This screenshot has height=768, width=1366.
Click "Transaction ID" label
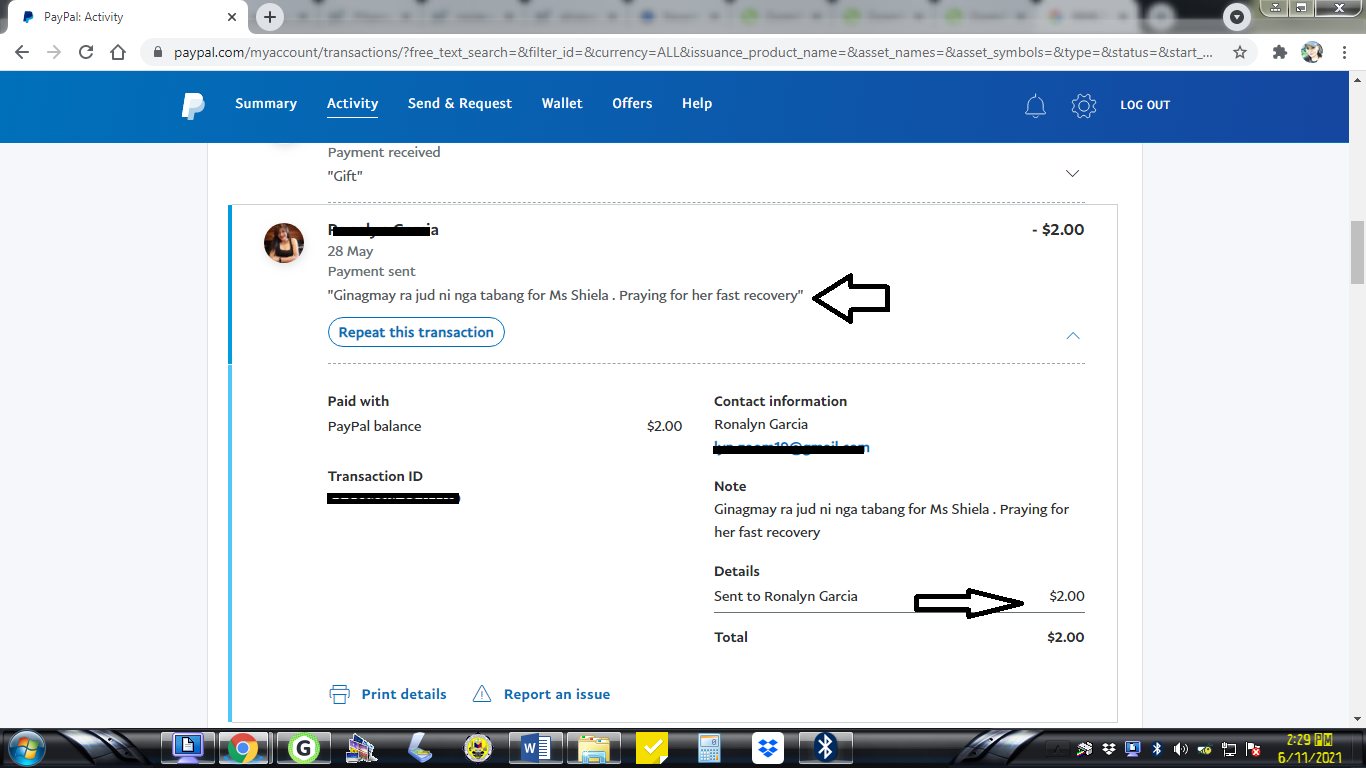(375, 477)
